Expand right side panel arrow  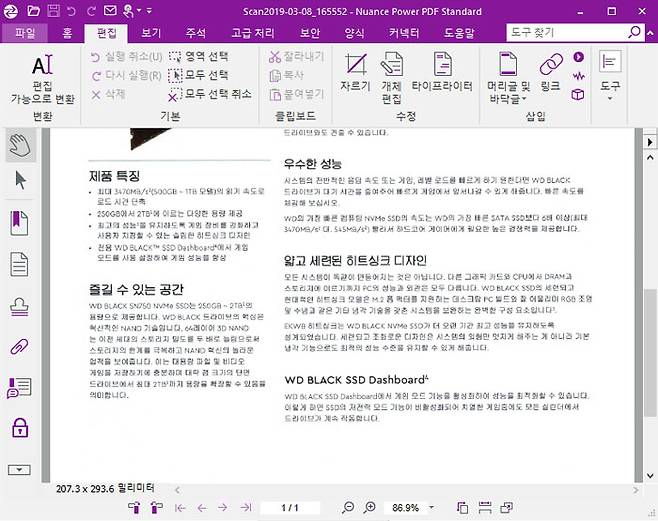click(650, 142)
